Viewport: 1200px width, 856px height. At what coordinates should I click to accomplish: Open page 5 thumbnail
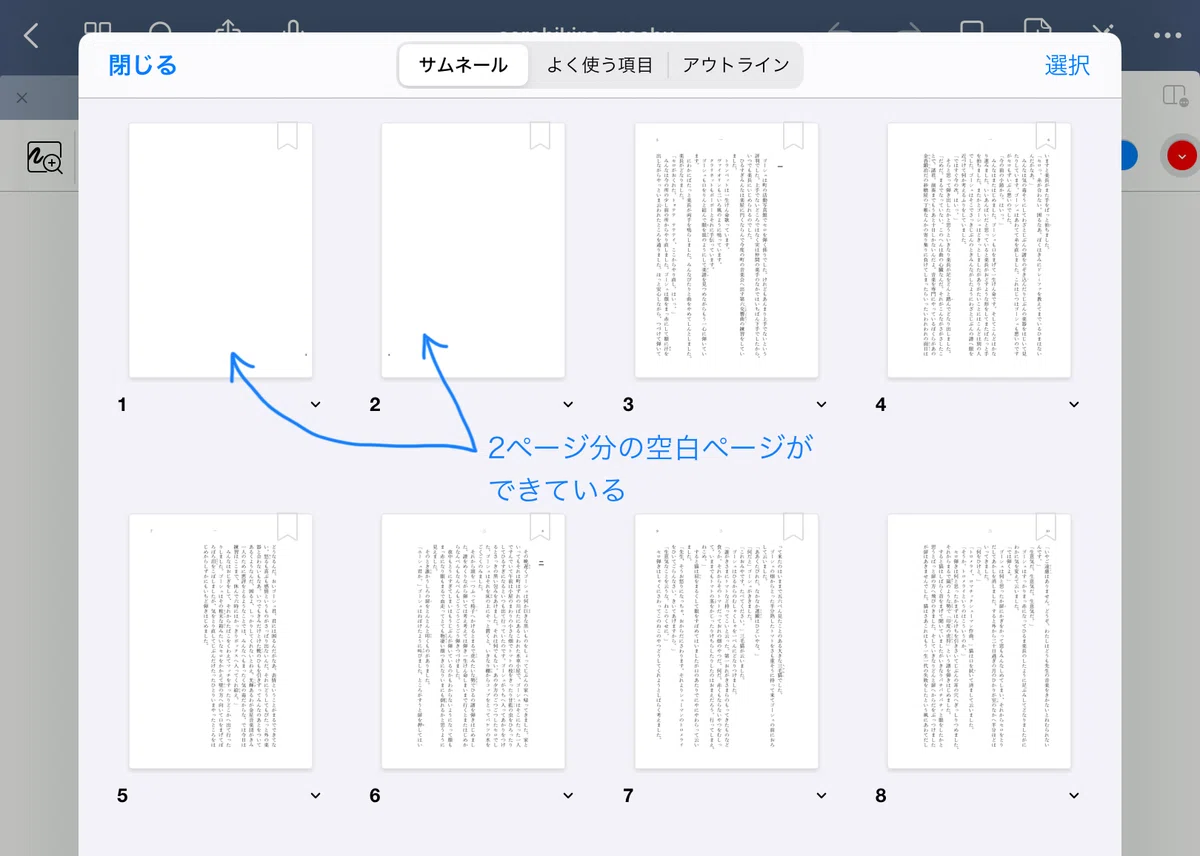(221, 641)
